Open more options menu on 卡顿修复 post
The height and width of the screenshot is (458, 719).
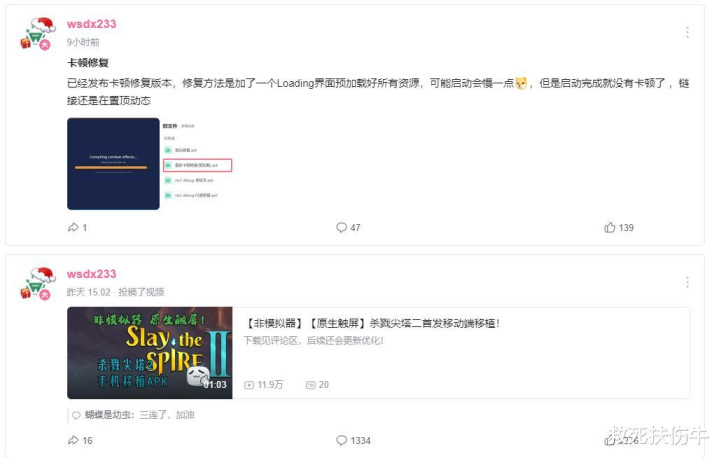(x=687, y=32)
